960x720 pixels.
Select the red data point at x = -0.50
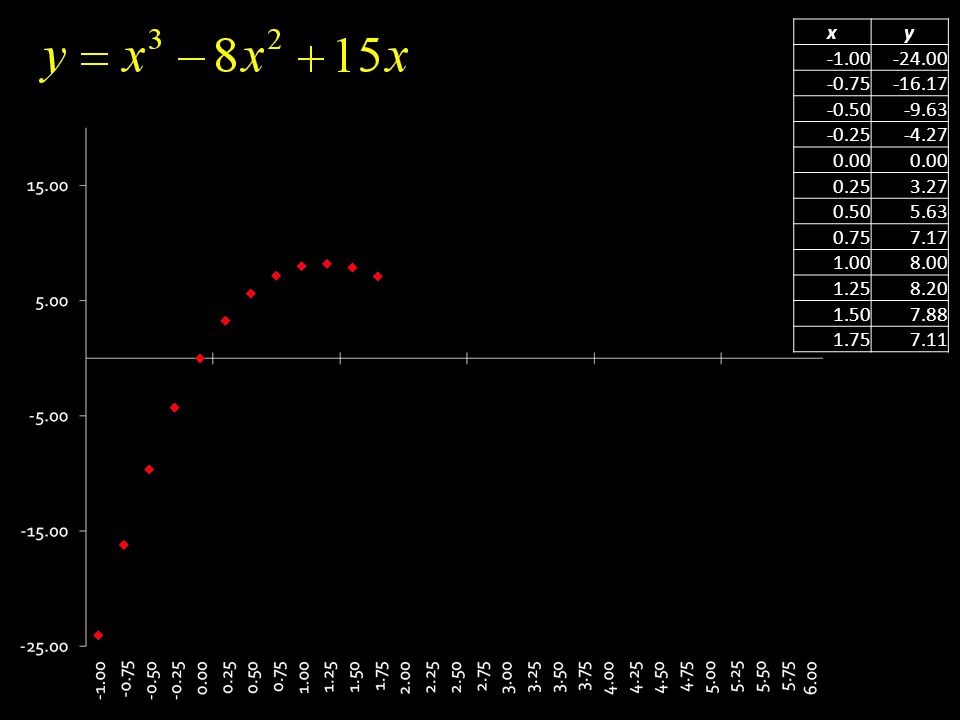tap(149, 470)
